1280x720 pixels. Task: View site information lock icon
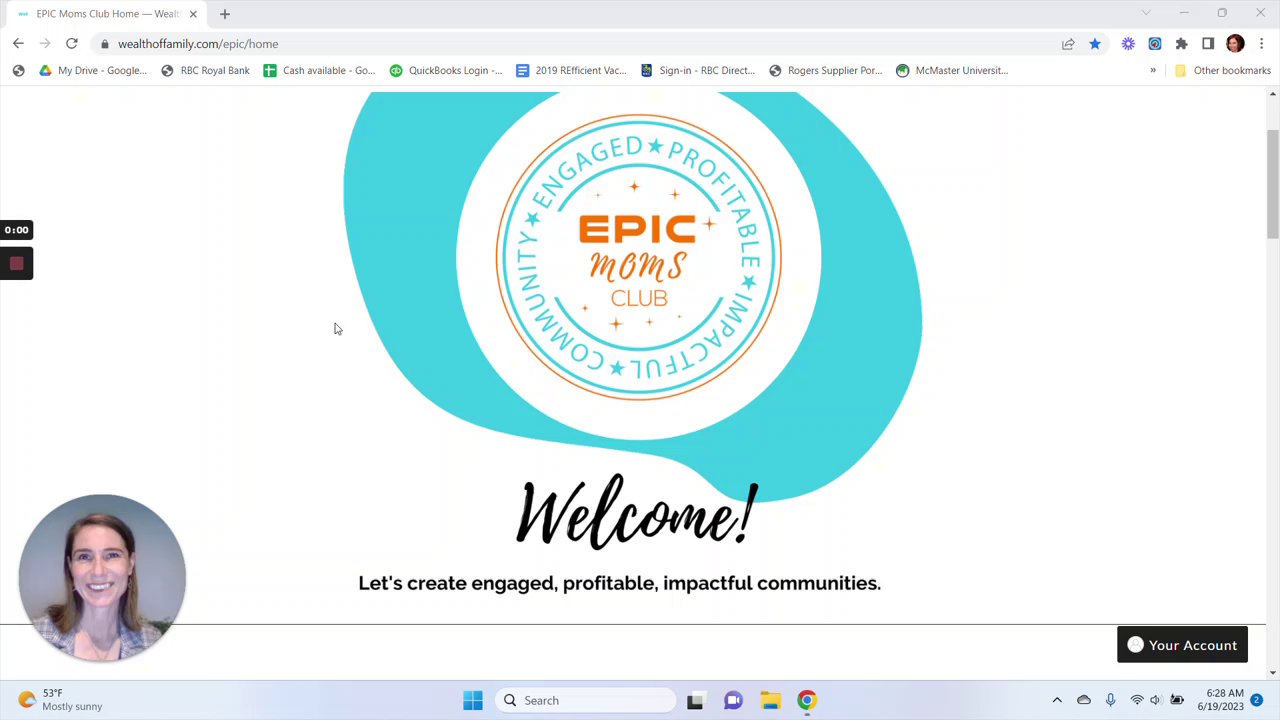coord(104,44)
